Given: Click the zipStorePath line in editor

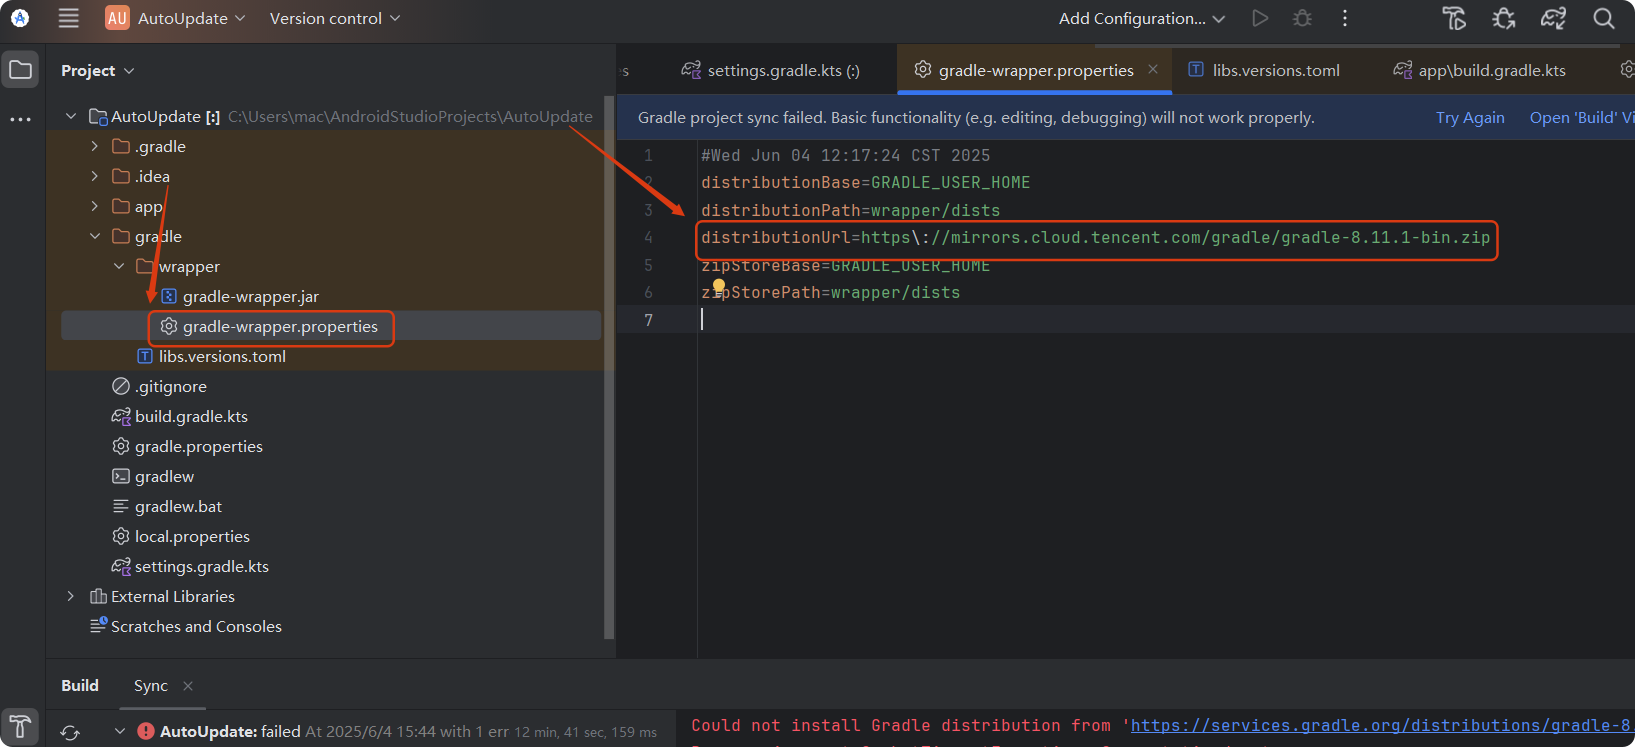Looking at the screenshot, I should [x=830, y=292].
